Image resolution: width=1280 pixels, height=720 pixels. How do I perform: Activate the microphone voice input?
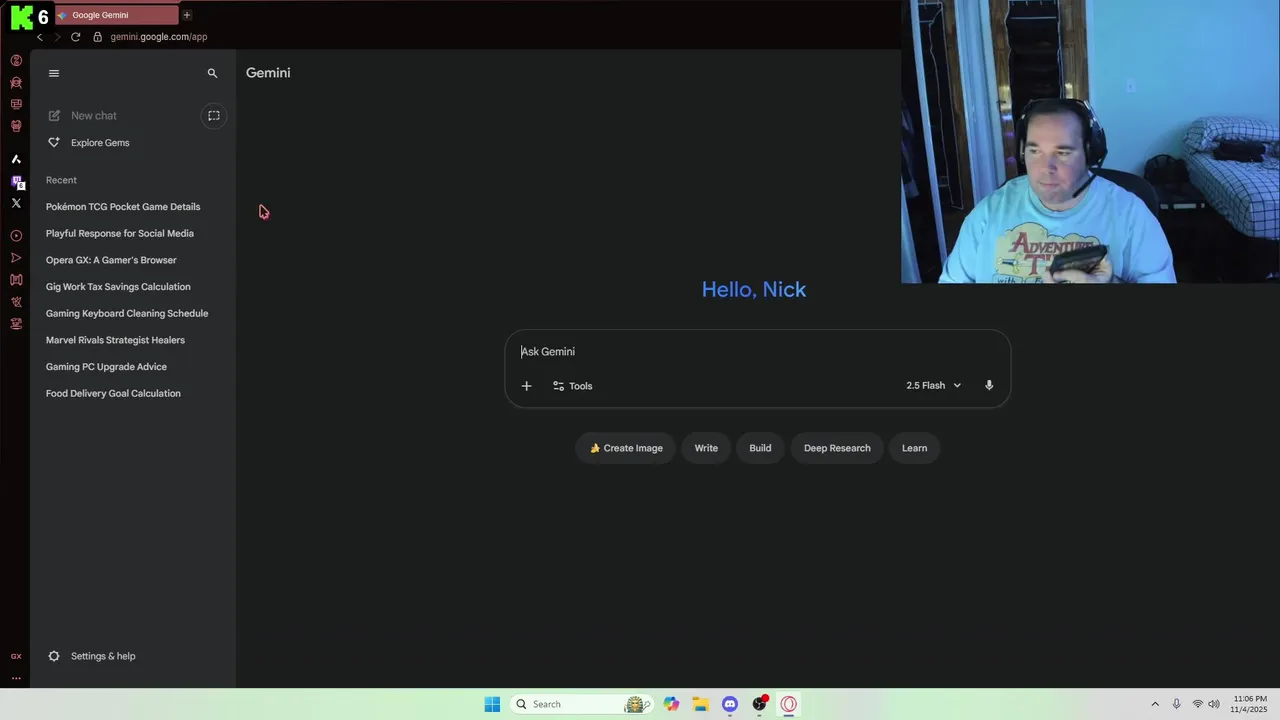pos(989,386)
